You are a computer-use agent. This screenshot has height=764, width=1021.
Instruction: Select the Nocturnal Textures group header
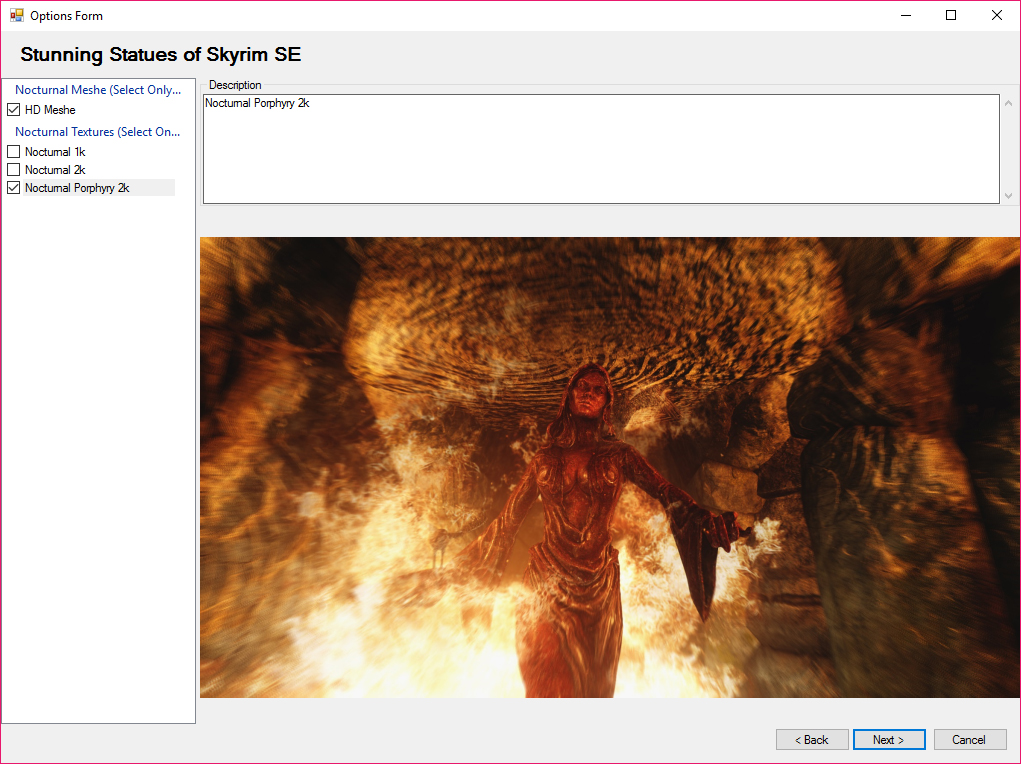pyautogui.click(x=98, y=132)
